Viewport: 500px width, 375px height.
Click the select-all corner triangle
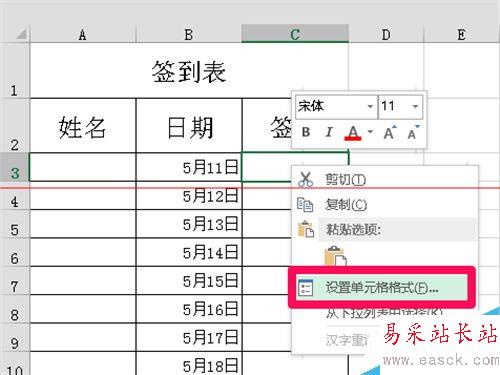point(21,34)
